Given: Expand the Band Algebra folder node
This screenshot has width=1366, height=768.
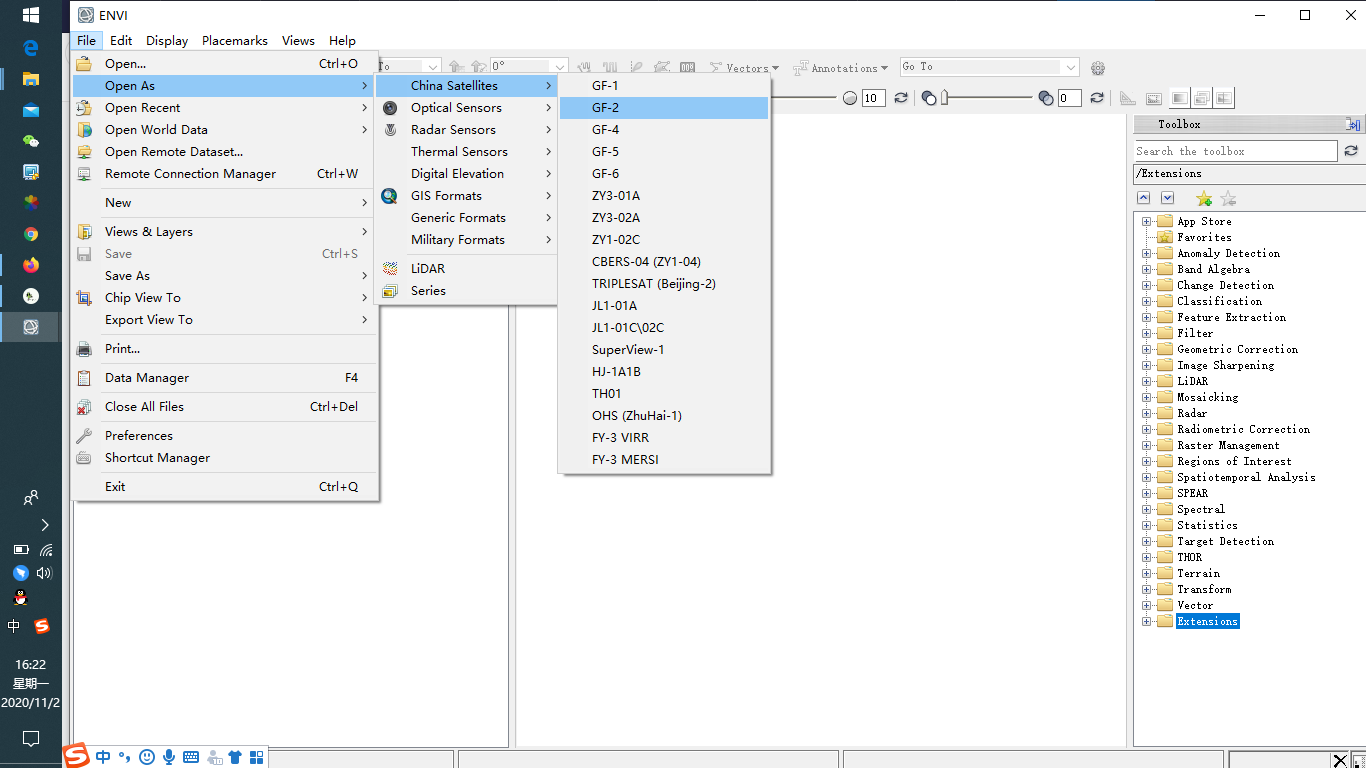Looking at the screenshot, I should pos(1146,269).
